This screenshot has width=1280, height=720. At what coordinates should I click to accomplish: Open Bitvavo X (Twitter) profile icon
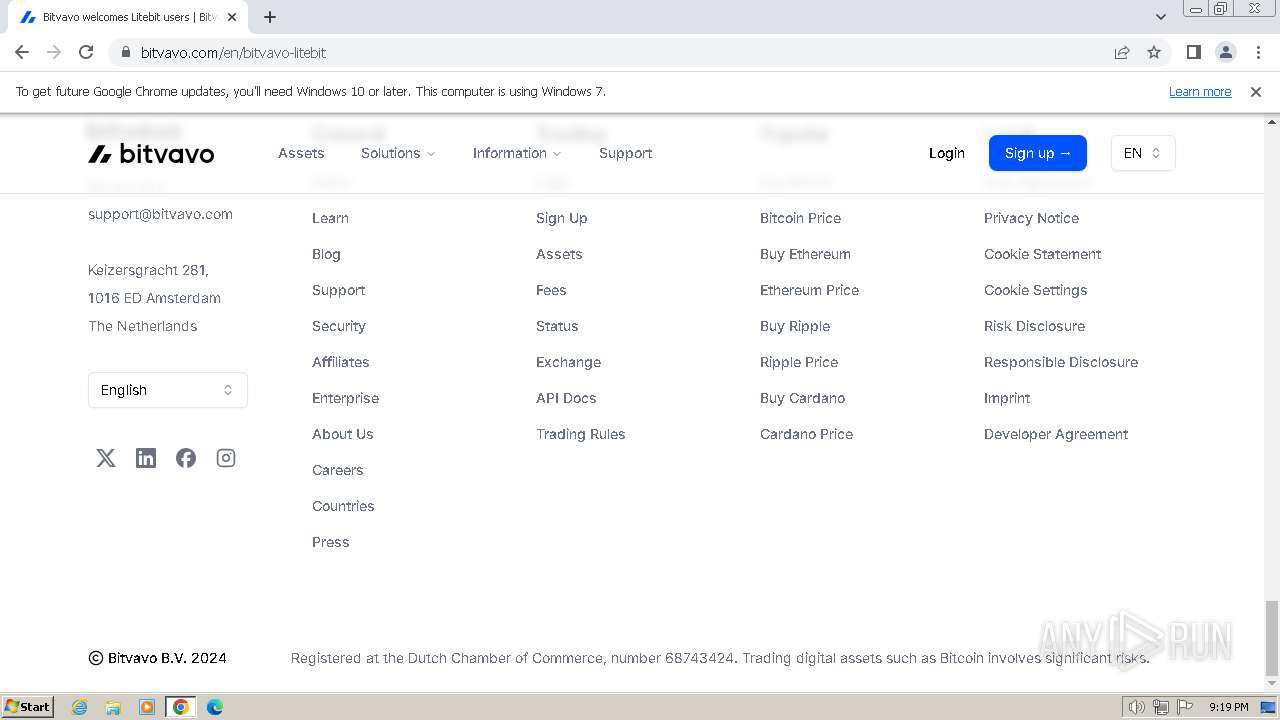[x=106, y=458]
